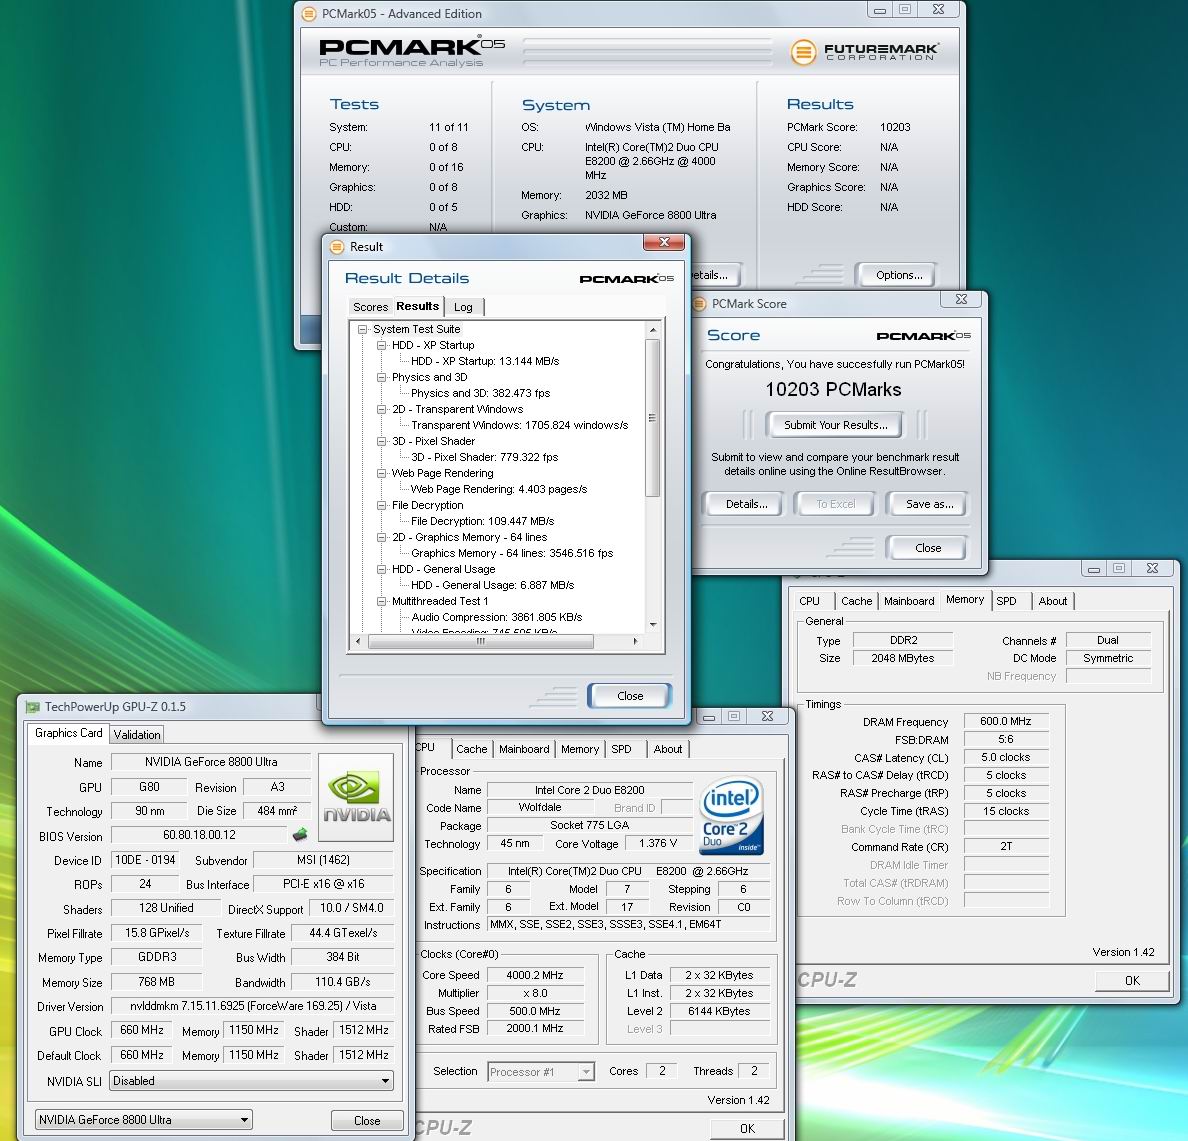This screenshot has height=1141, width=1188.
Task: Click the PCMark Score dialog title icon
Action: coord(699,304)
